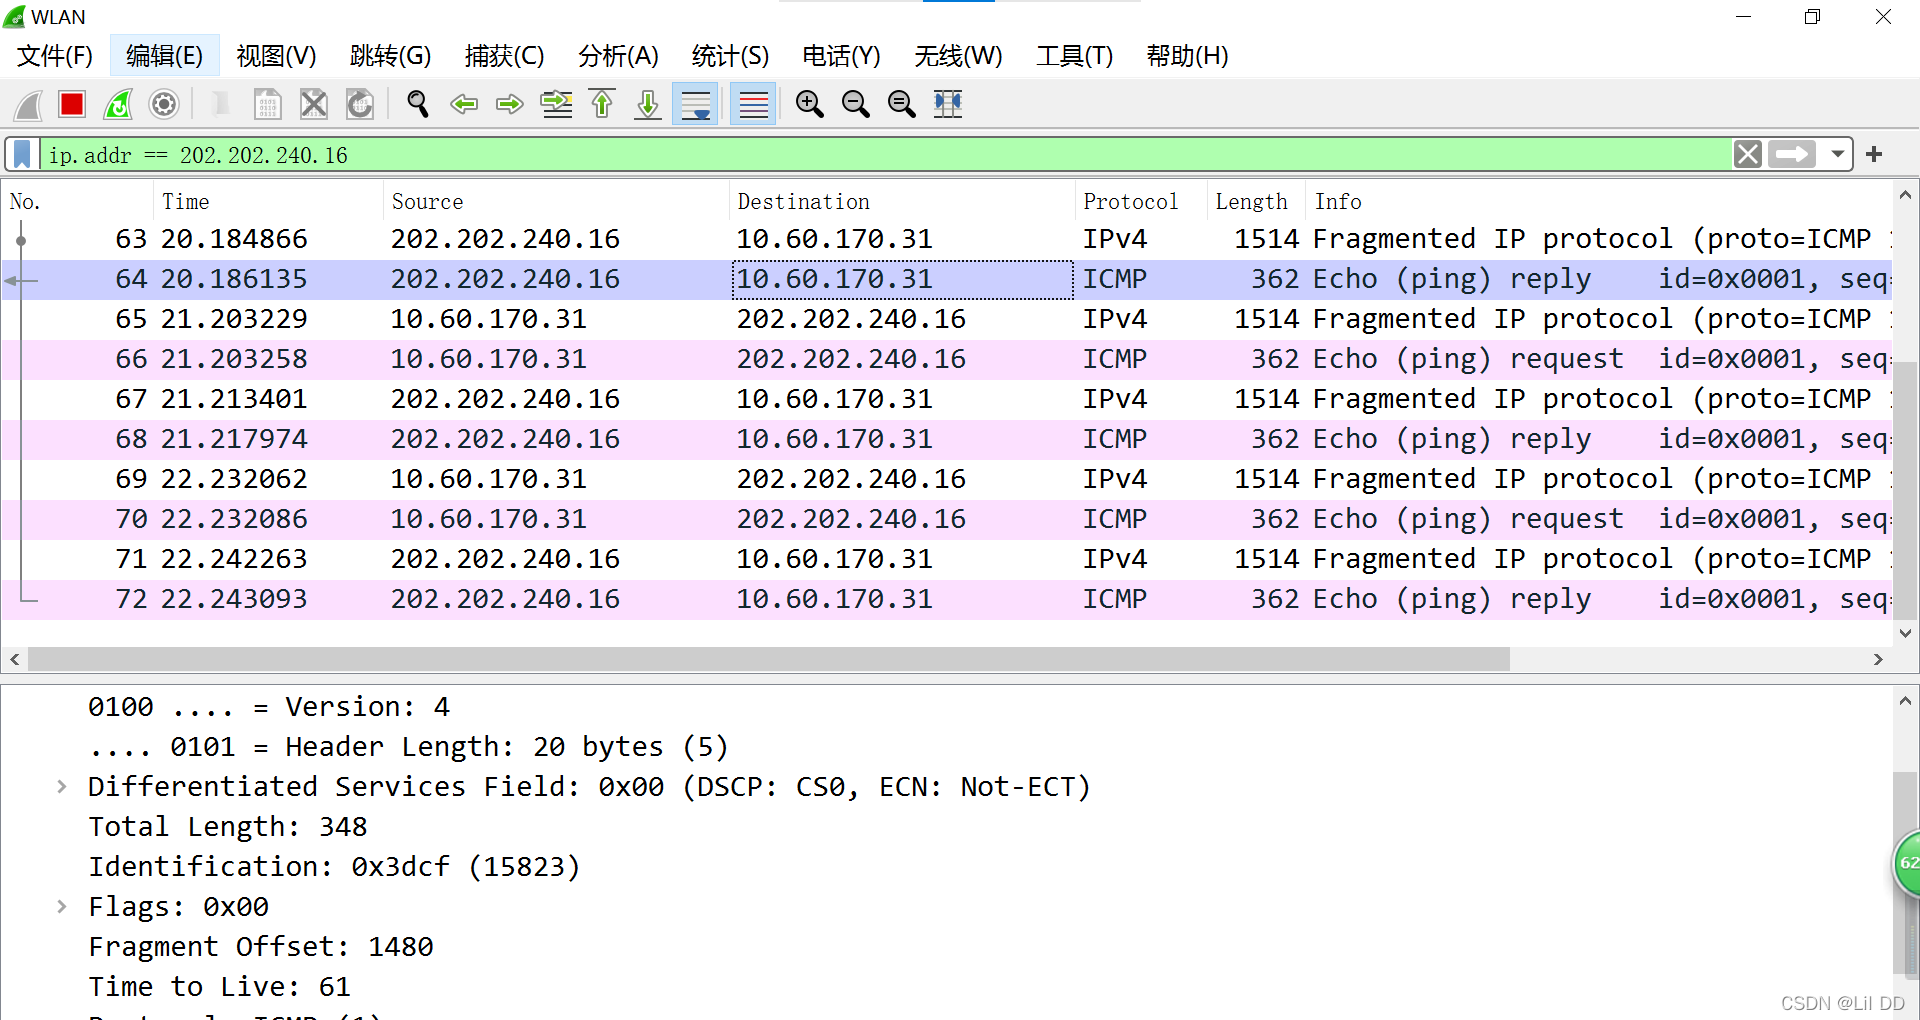The image size is (1920, 1020).
Task: Go forward to next packet with right arrow
Action: [510, 104]
